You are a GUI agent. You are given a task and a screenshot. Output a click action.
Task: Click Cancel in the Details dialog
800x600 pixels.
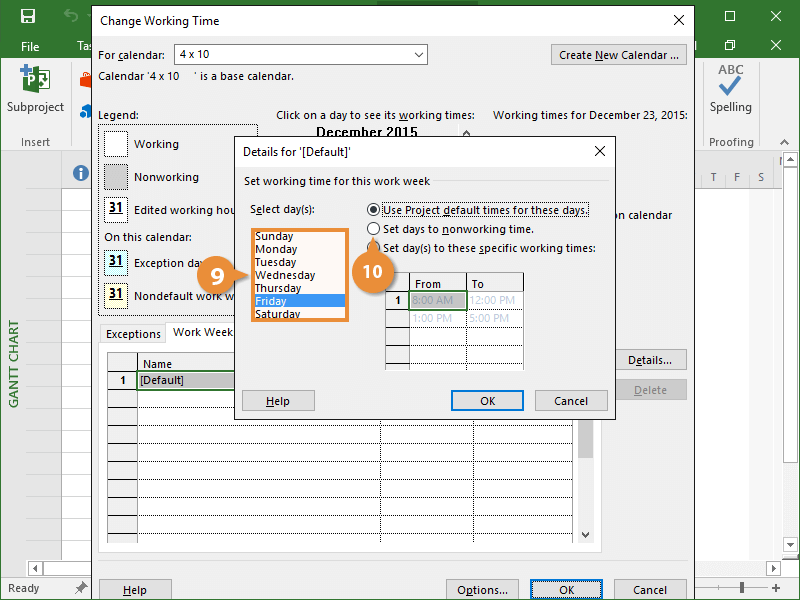point(570,401)
